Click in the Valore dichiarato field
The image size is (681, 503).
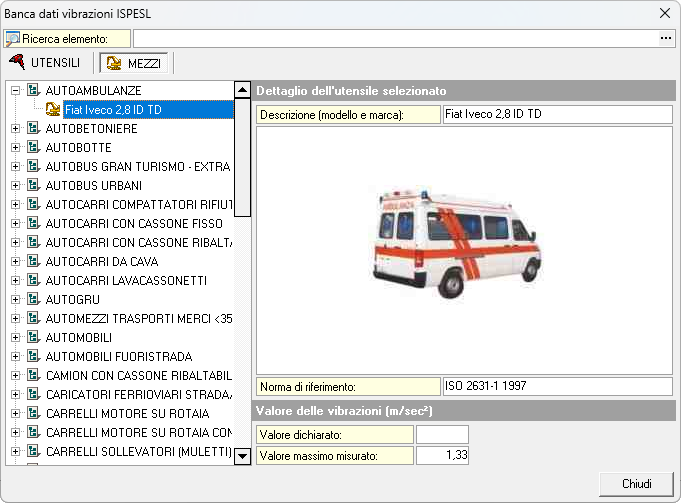click(x=441, y=435)
